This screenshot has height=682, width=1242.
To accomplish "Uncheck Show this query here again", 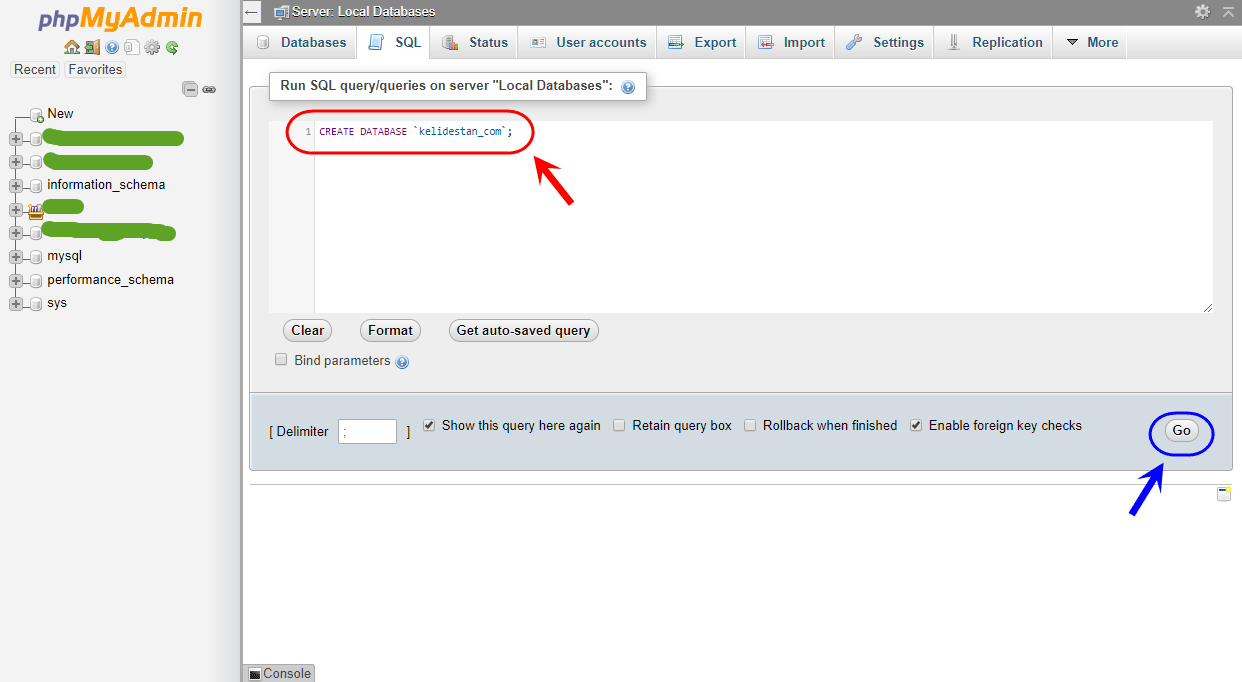I will [x=429, y=425].
